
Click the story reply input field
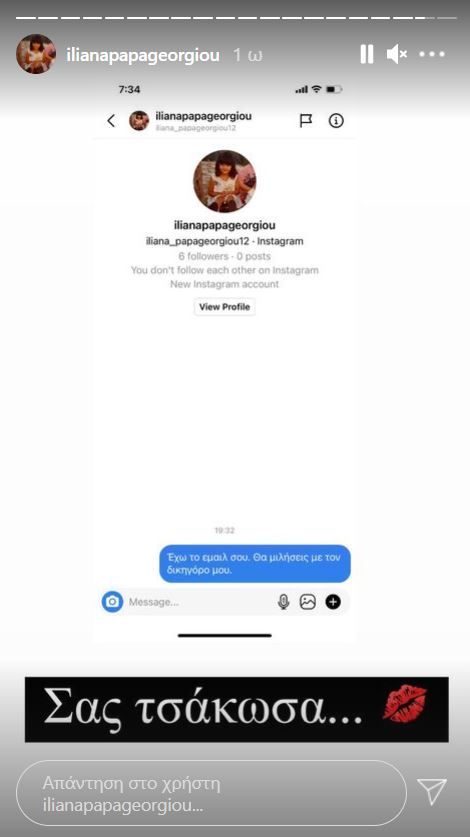212,793
